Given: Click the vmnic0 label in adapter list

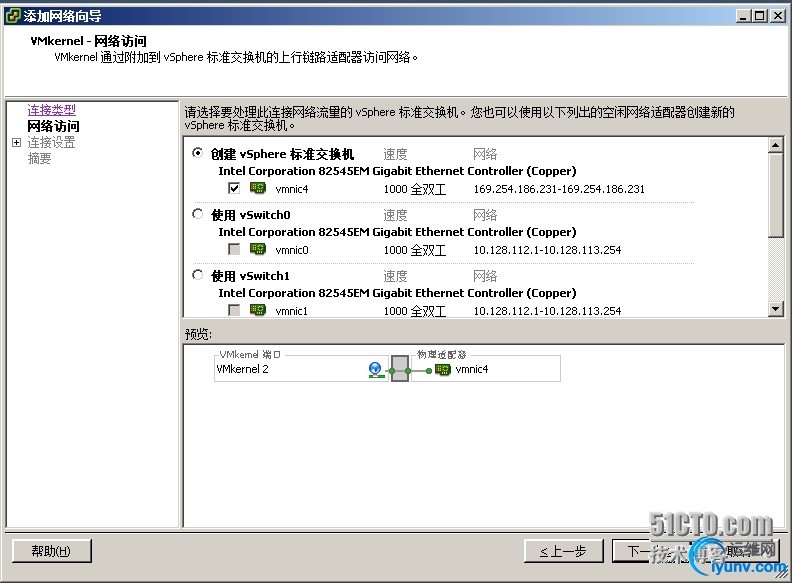Looking at the screenshot, I should point(292,250).
